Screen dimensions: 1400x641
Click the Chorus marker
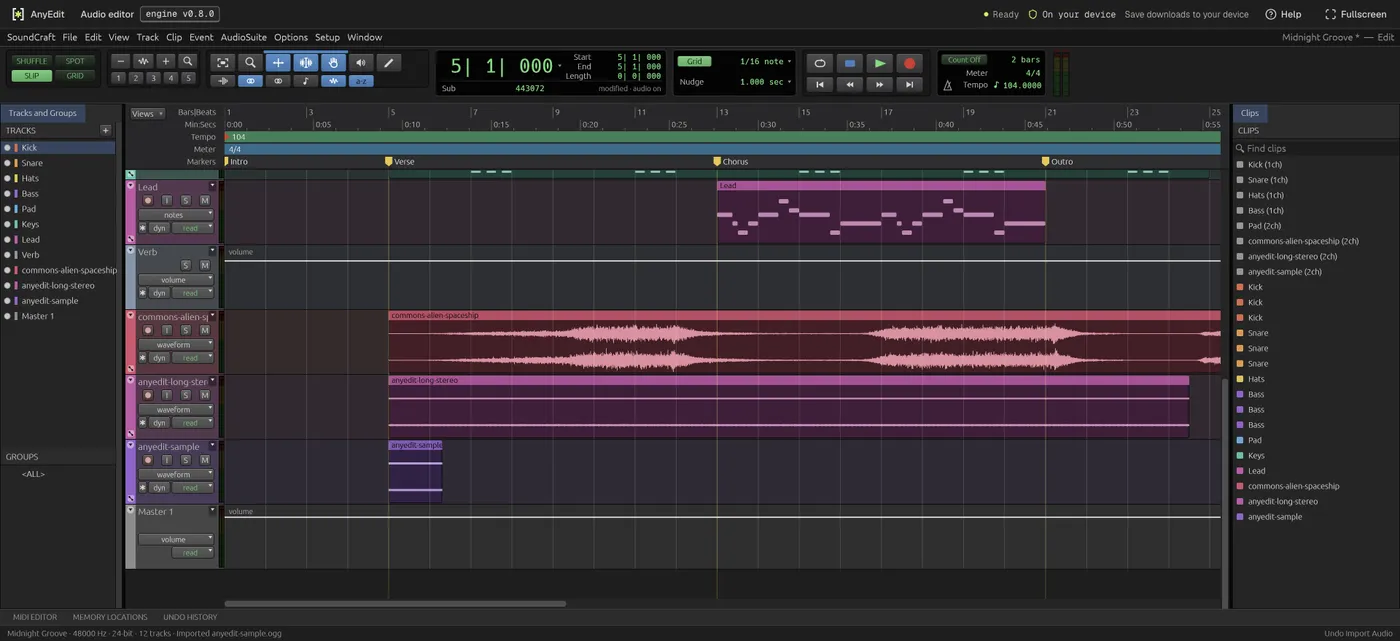(x=730, y=161)
